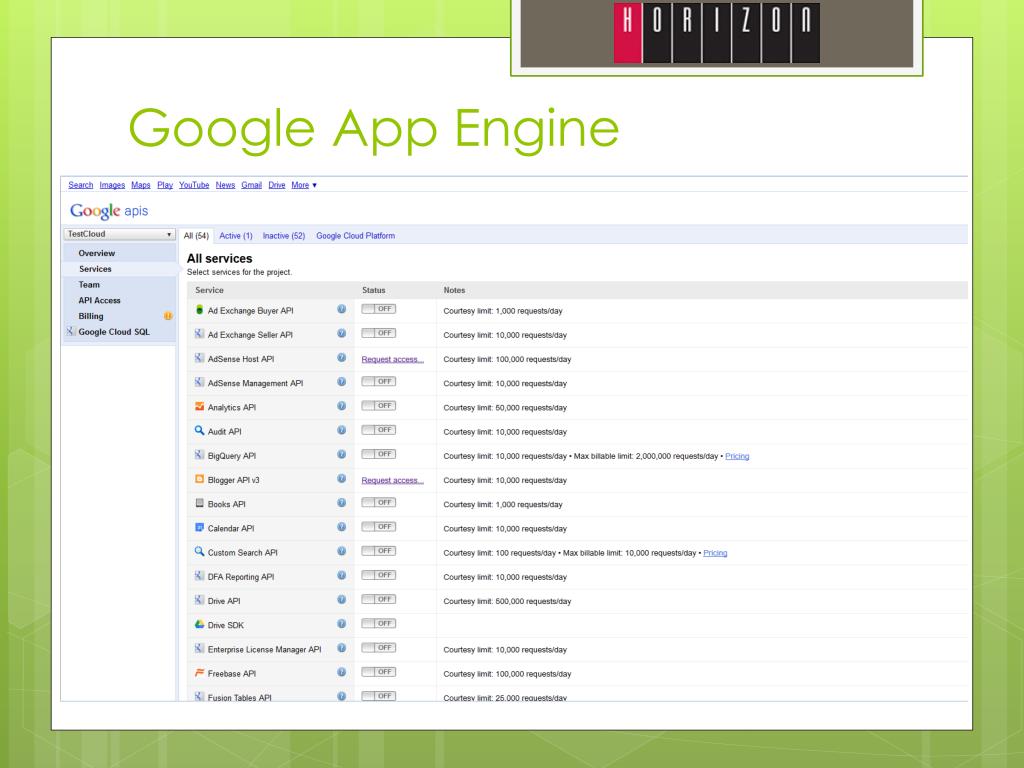Toggle Ad Exchange Seller API on

pos(379,333)
